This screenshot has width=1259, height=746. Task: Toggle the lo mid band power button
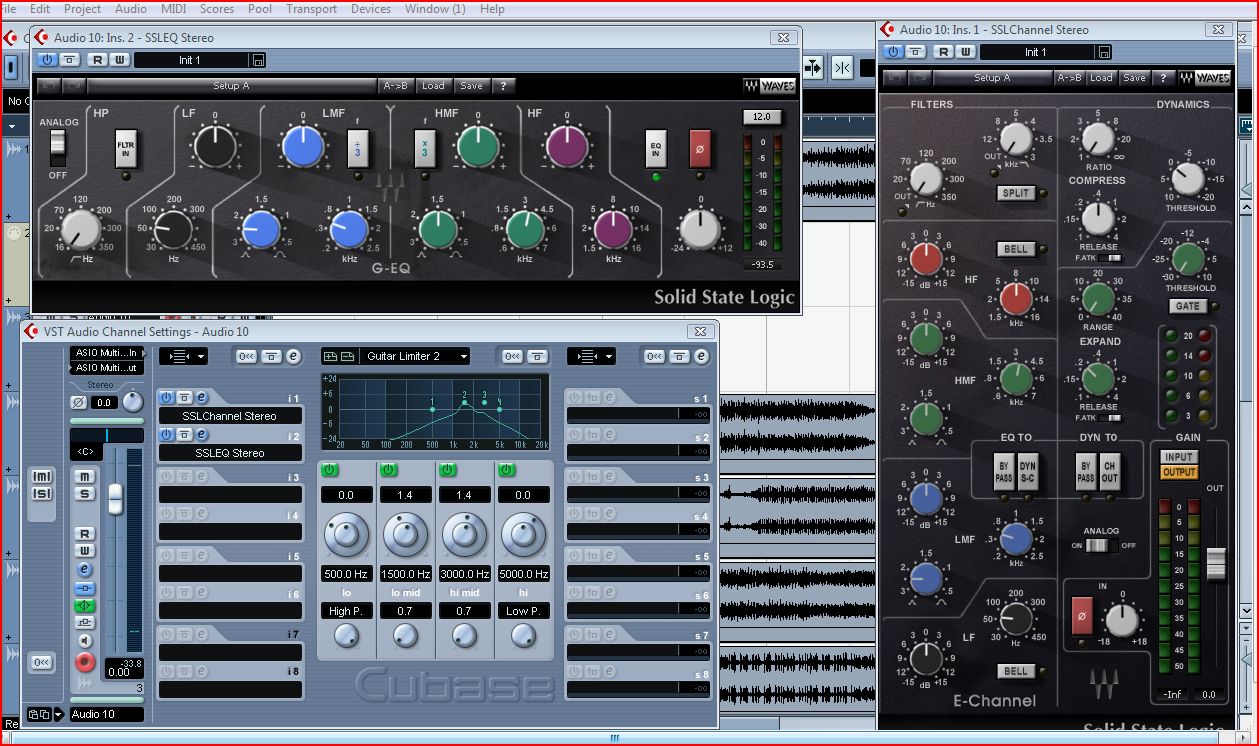[388, 470]
